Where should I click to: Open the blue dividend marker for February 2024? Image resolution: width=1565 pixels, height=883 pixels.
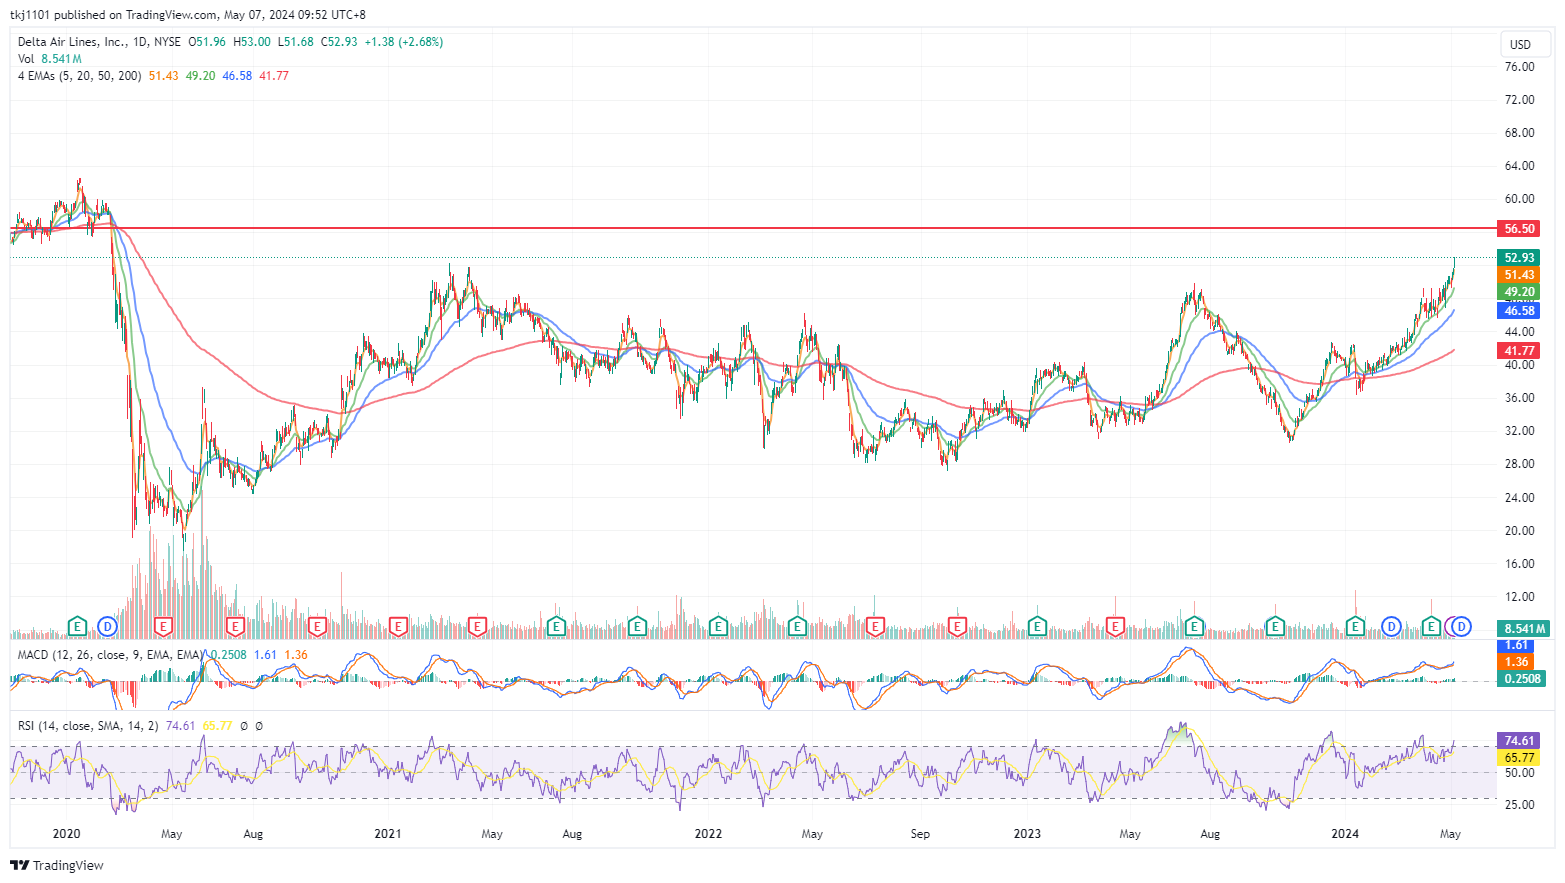tap(1391, 627)
